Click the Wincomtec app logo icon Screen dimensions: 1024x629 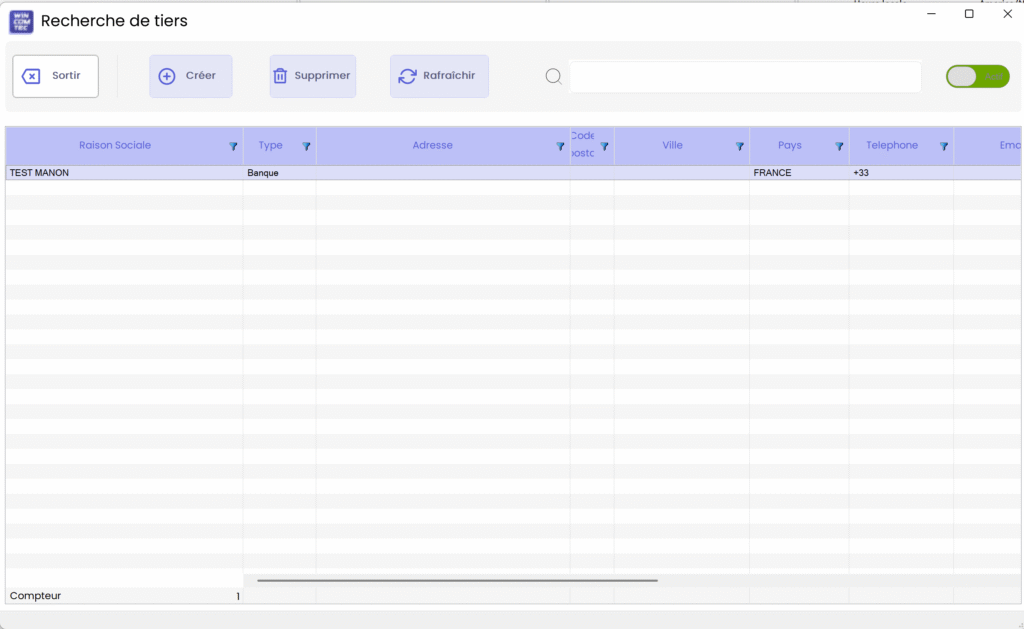21,21
